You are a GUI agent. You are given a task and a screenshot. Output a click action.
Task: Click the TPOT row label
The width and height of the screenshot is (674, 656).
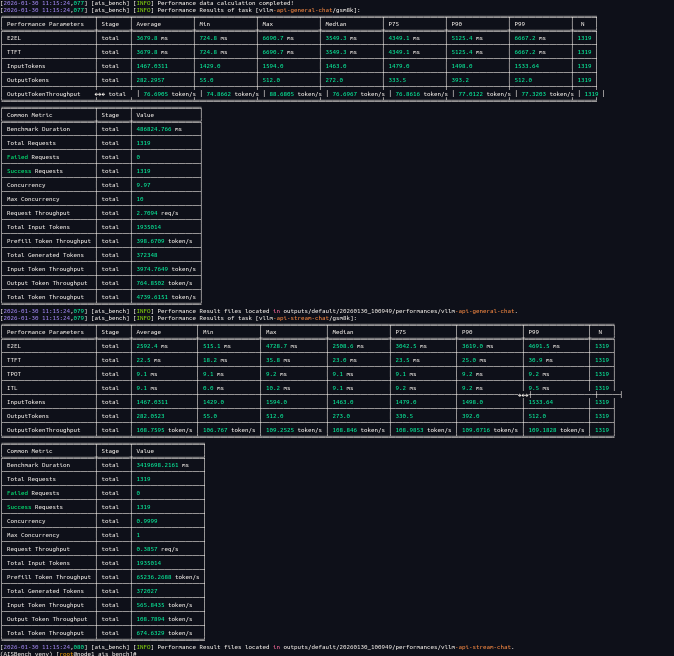[14, 374]
